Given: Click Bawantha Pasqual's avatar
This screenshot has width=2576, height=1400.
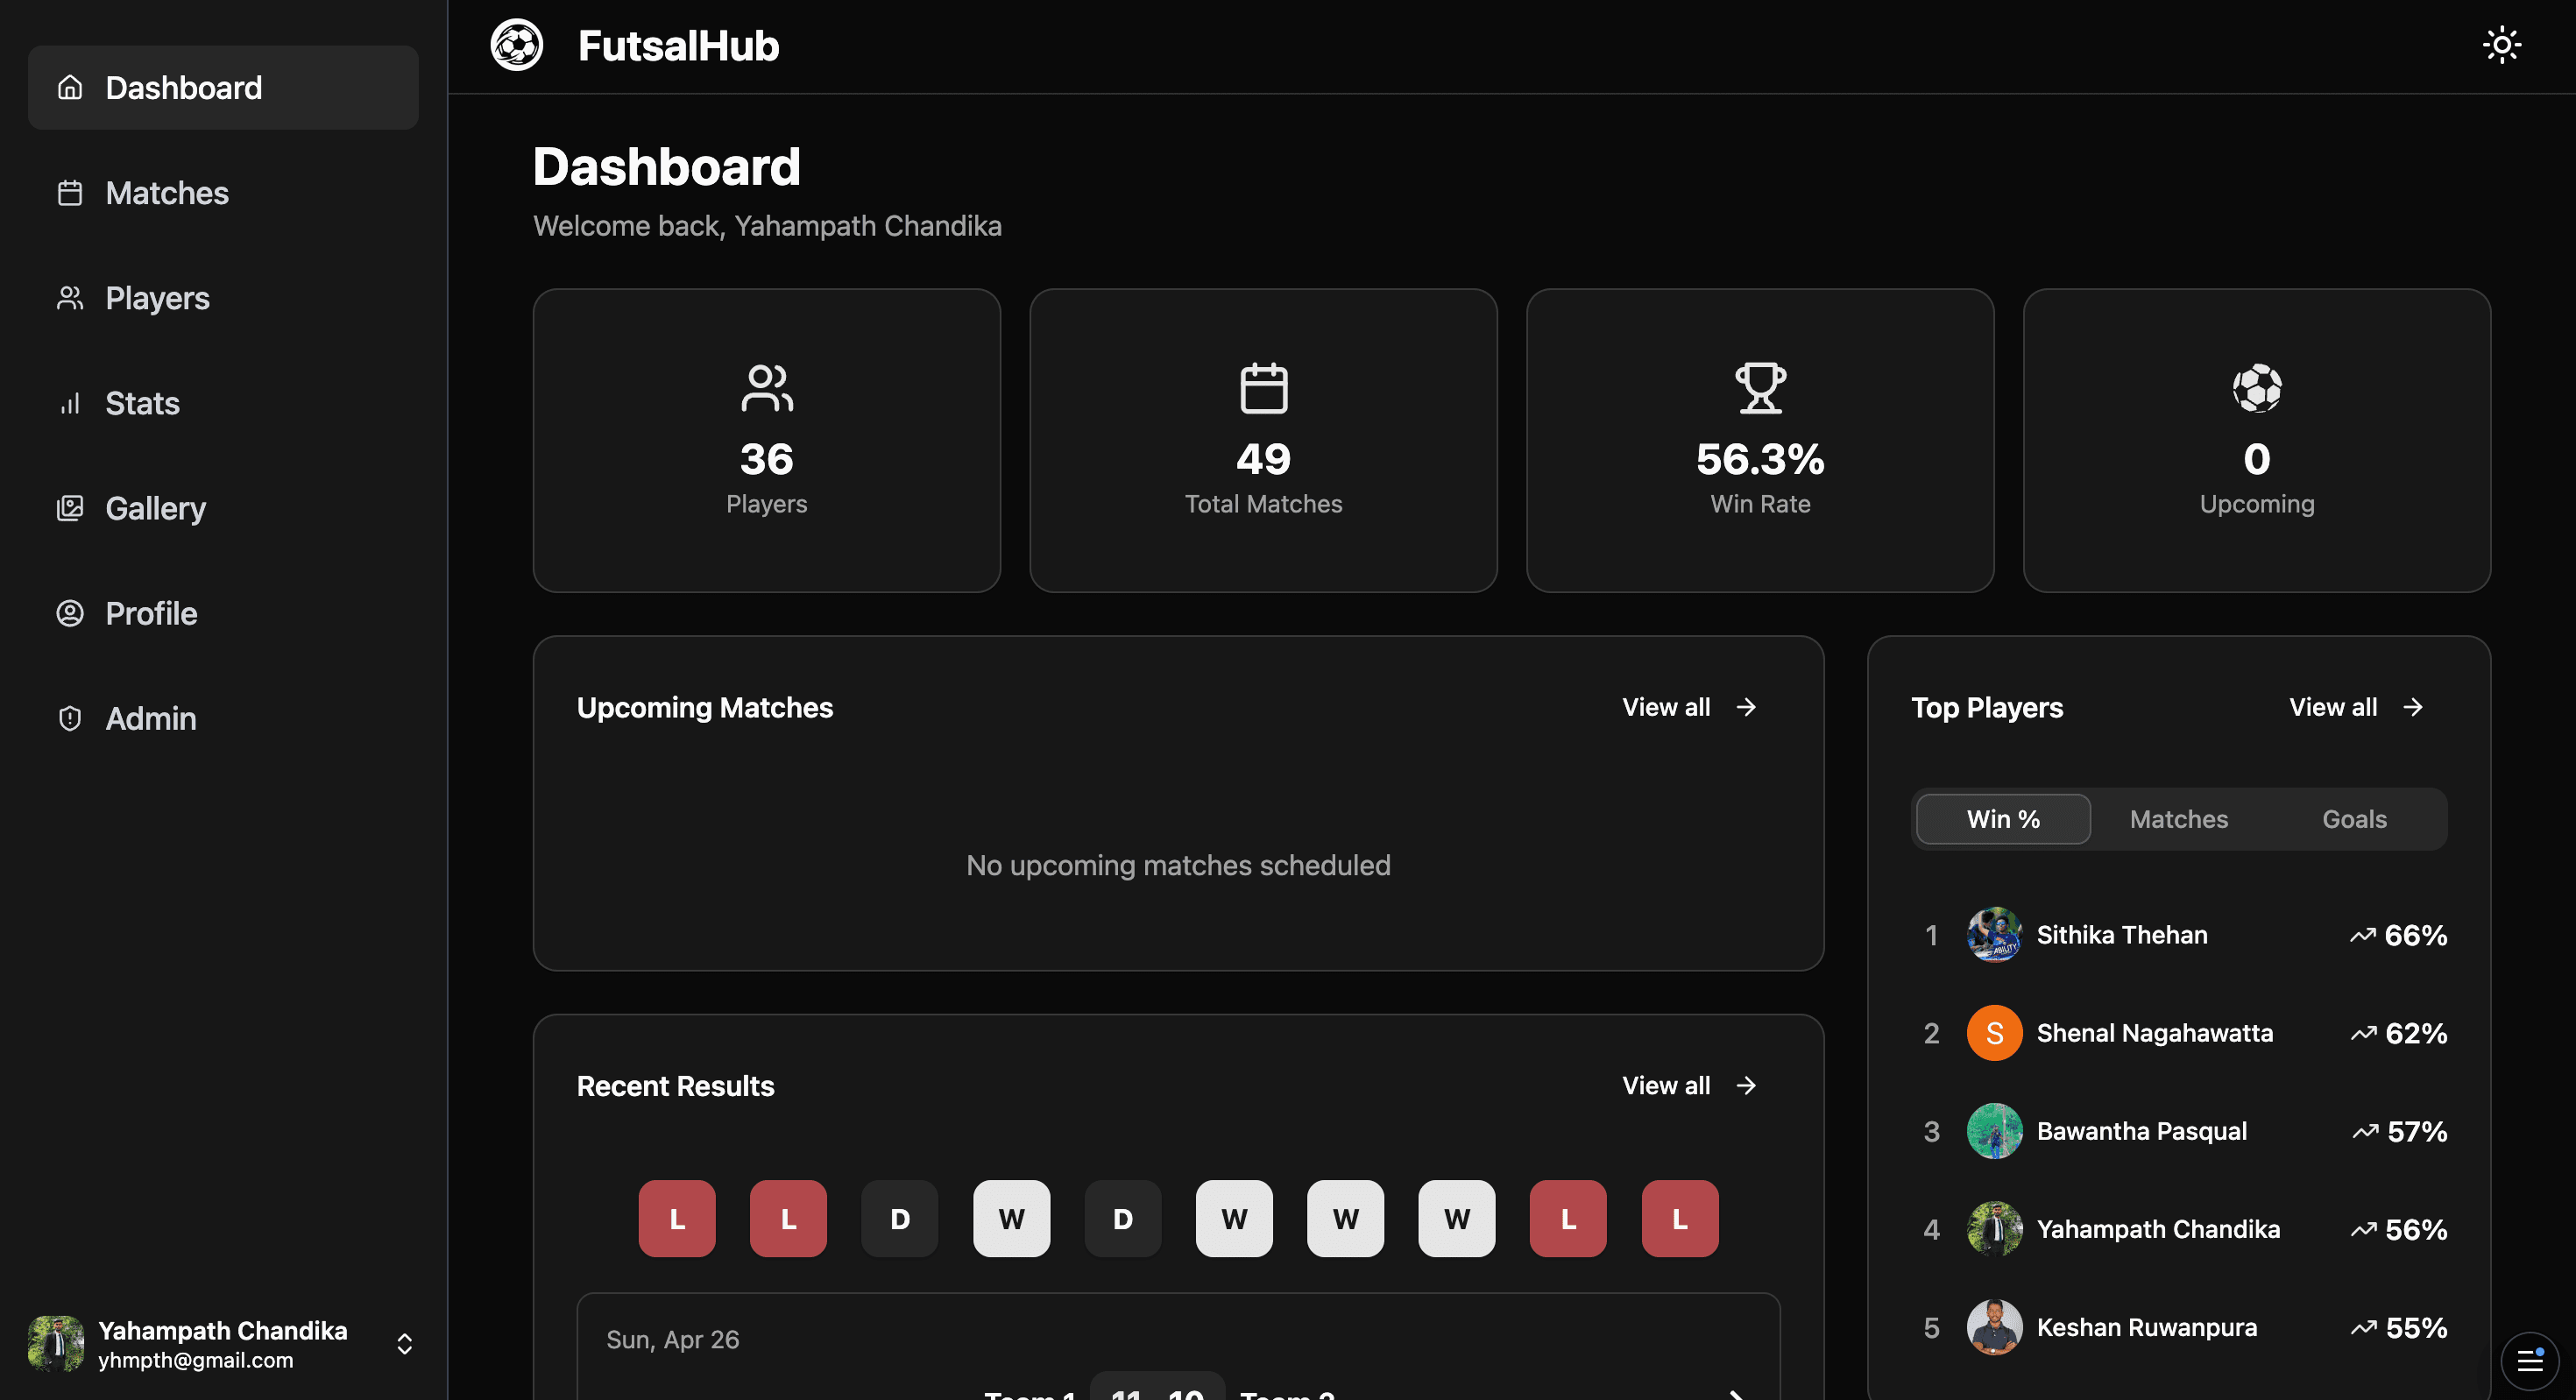Looking at the screenshot, I should pos(1994,1130).
